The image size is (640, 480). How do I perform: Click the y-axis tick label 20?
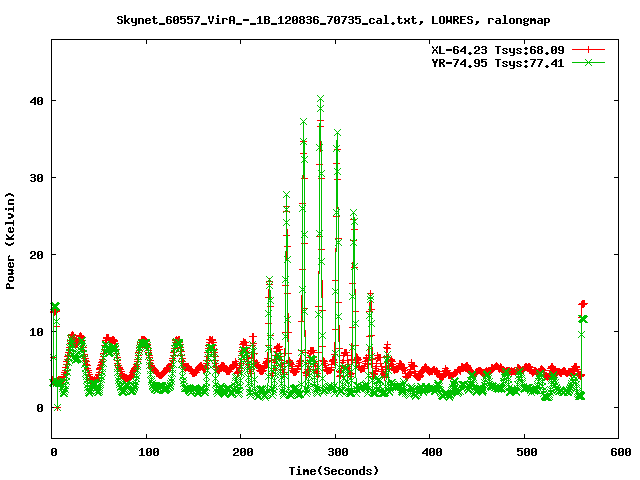point(36,255)
